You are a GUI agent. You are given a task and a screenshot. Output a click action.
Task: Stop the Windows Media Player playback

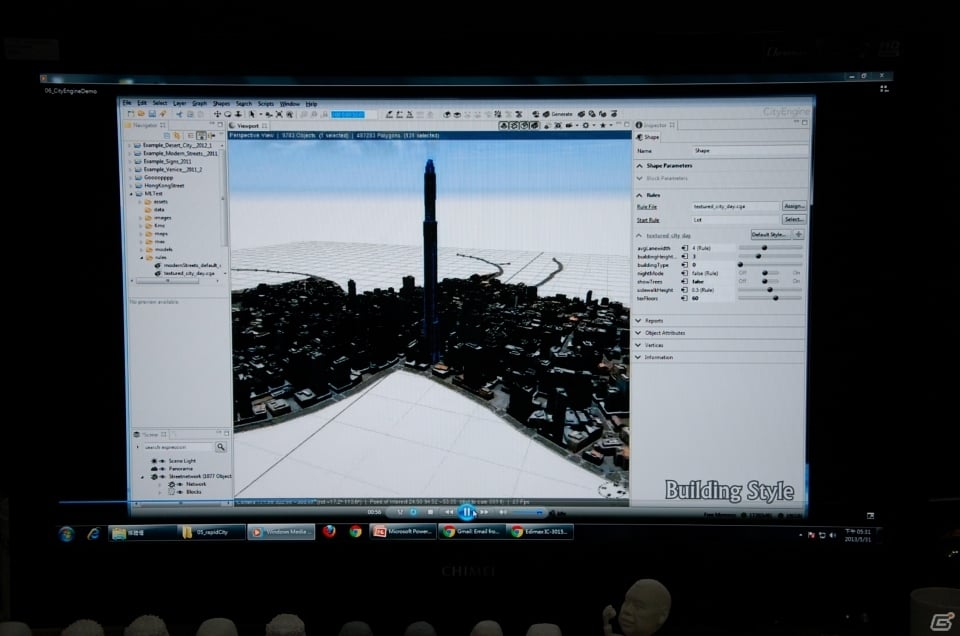[x=430, y=512]
